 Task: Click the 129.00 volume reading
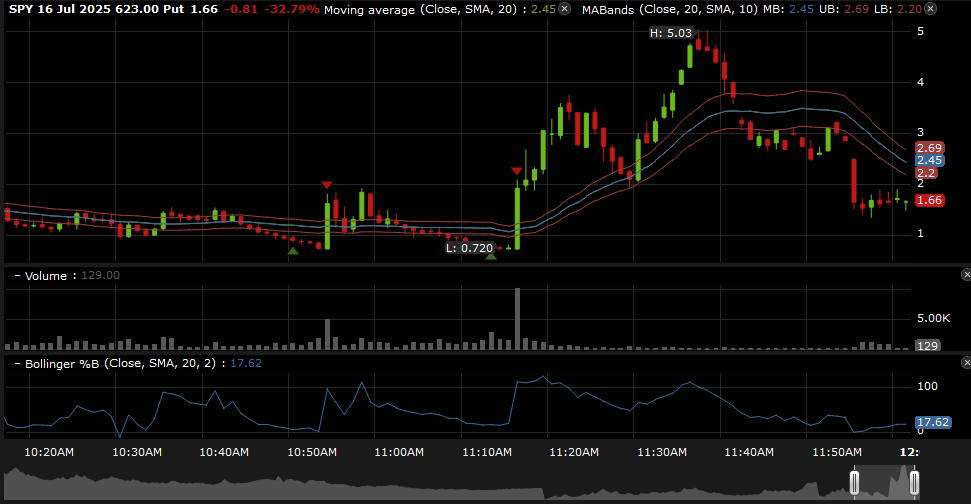pyautogui.click(x=100, y=276)
